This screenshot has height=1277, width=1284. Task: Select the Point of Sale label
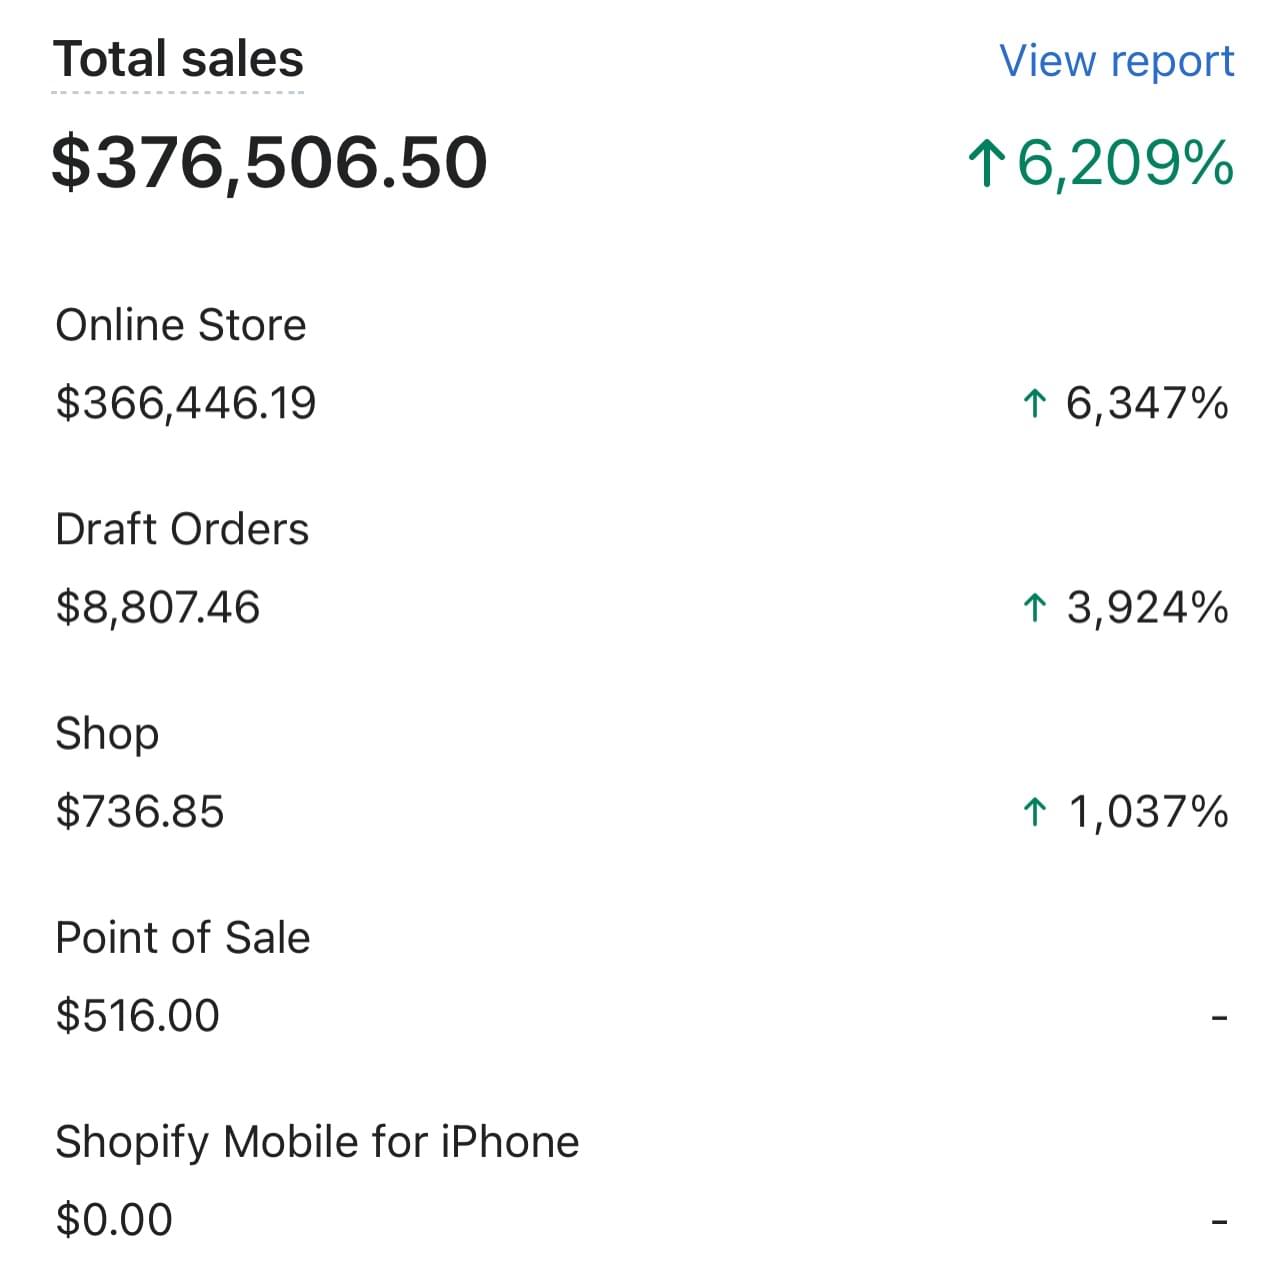tap(183, 938)
